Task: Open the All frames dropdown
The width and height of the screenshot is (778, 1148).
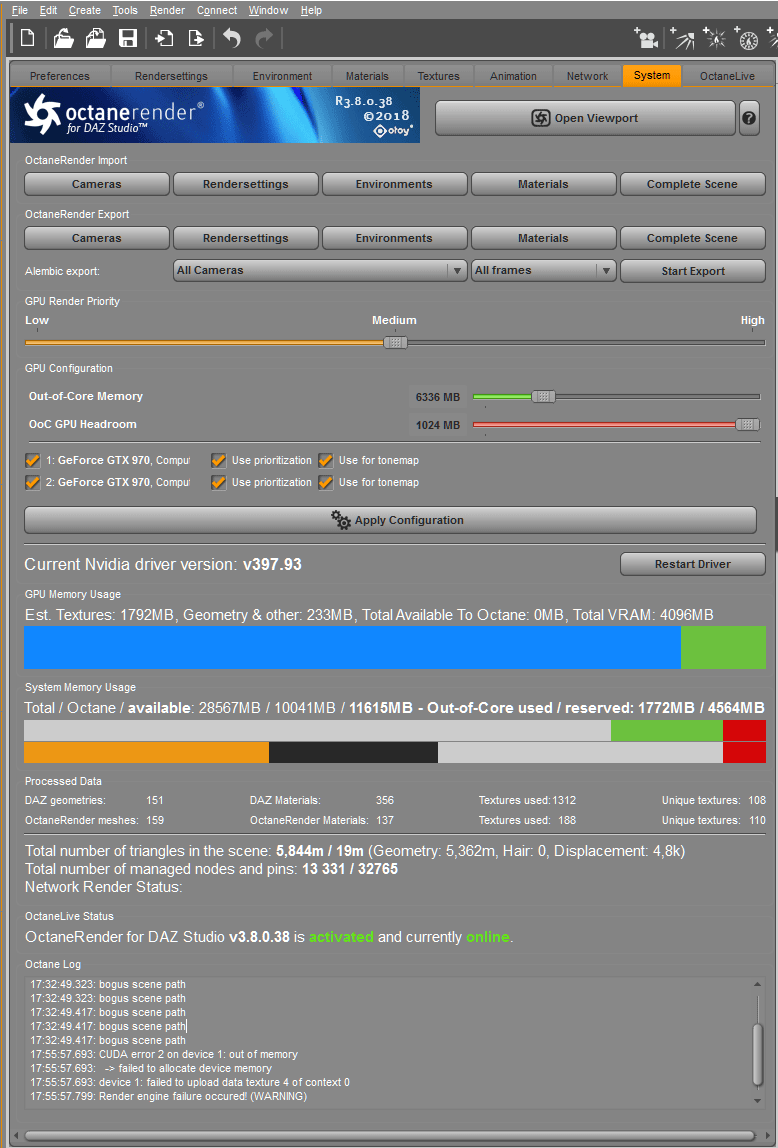Action: pyautogui.click(x=543, y=270)
